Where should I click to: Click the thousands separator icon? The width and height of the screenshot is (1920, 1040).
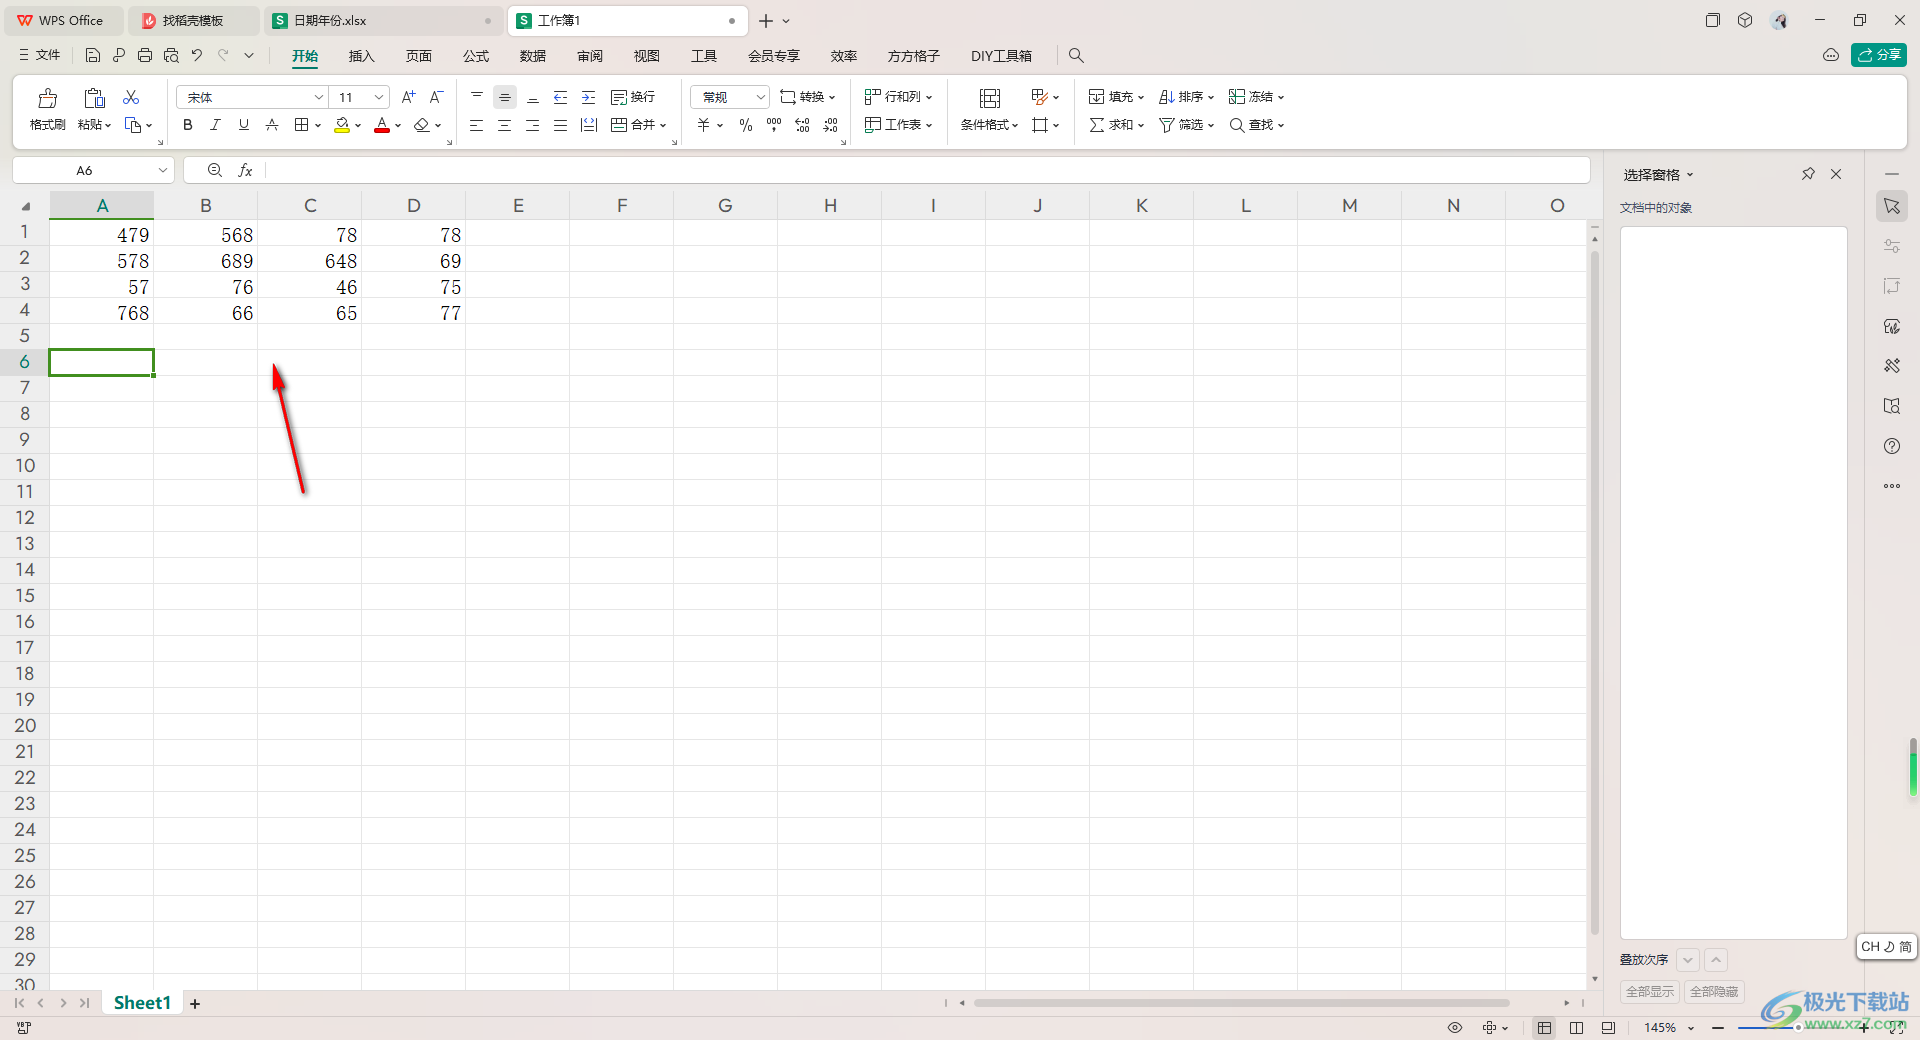[774, 125]
